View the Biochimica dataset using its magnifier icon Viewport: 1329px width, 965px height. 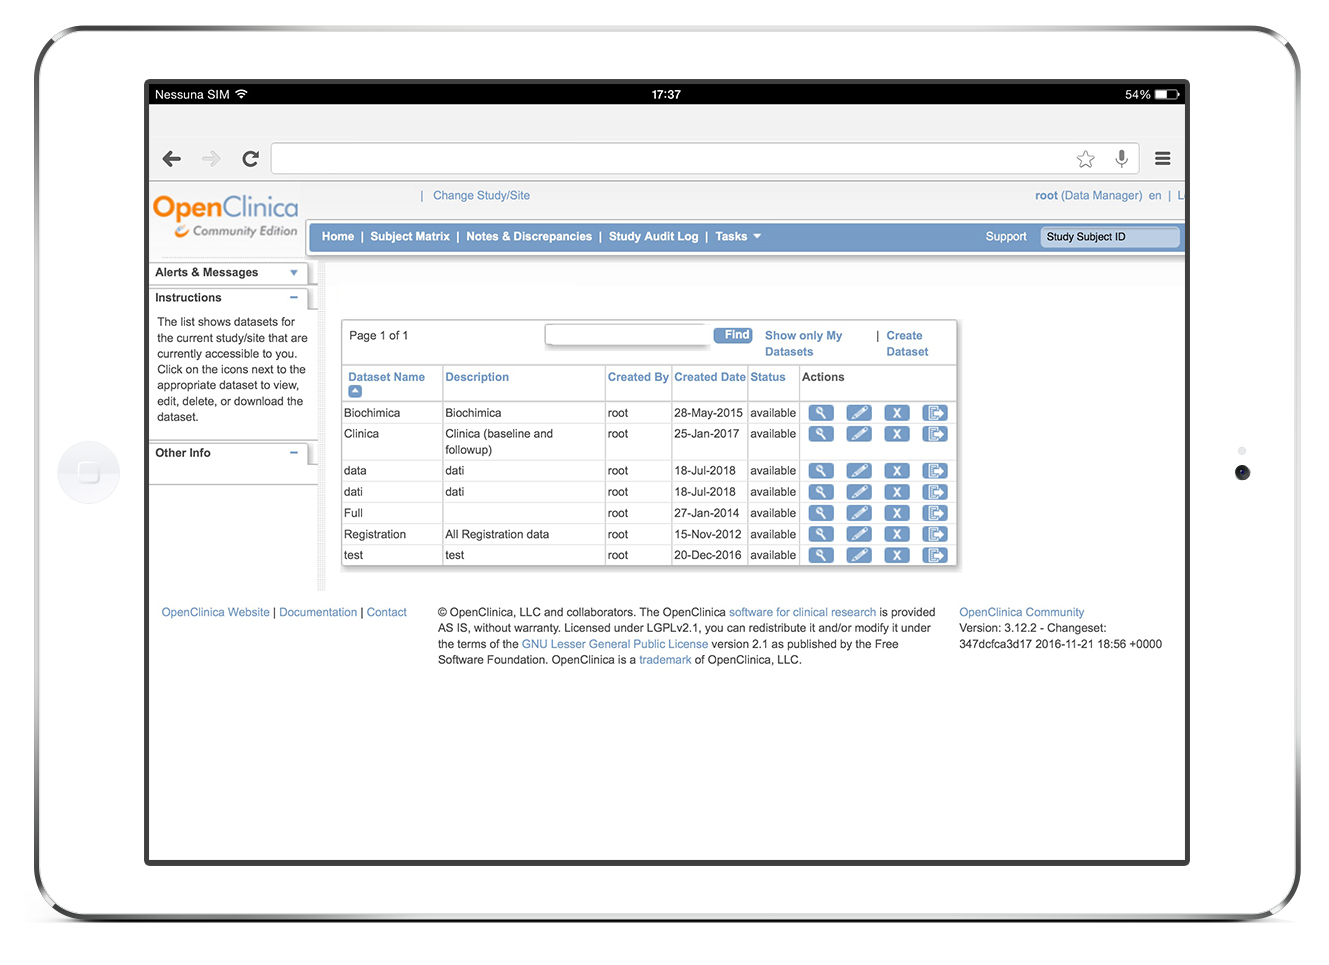[x=821, y=412]
